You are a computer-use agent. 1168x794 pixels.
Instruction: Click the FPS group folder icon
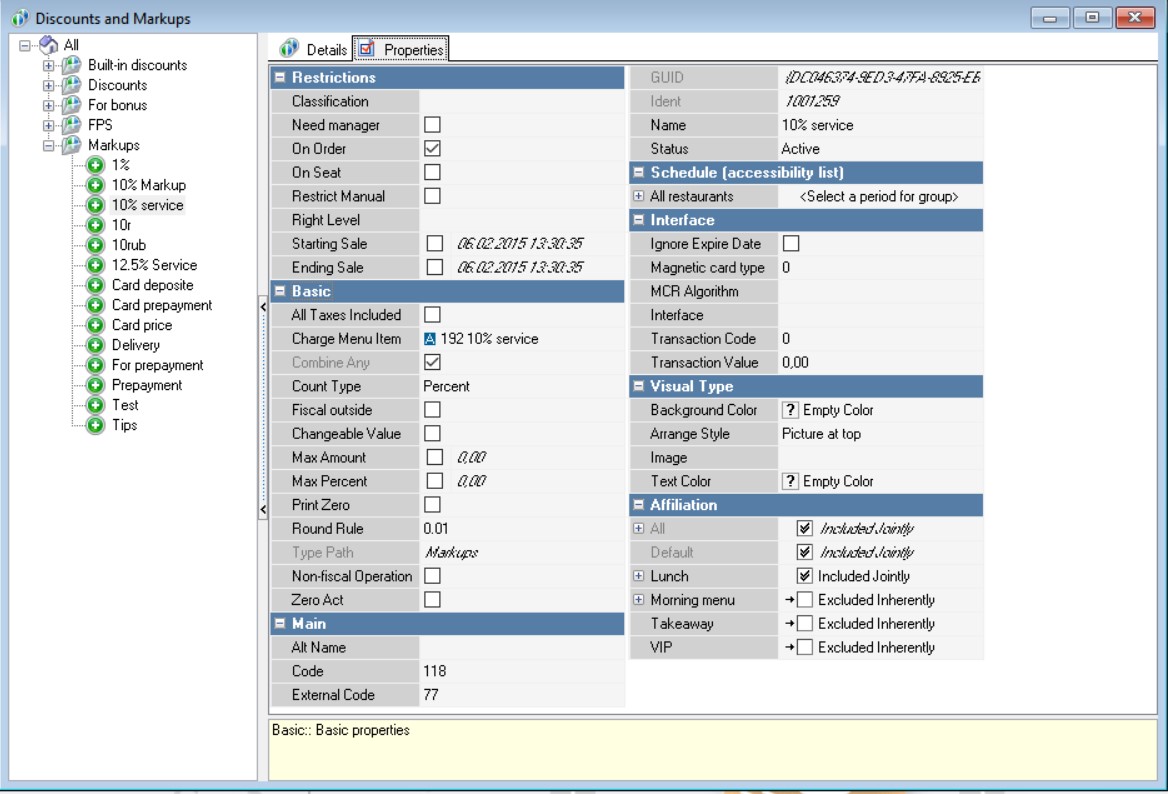(71, 125)
